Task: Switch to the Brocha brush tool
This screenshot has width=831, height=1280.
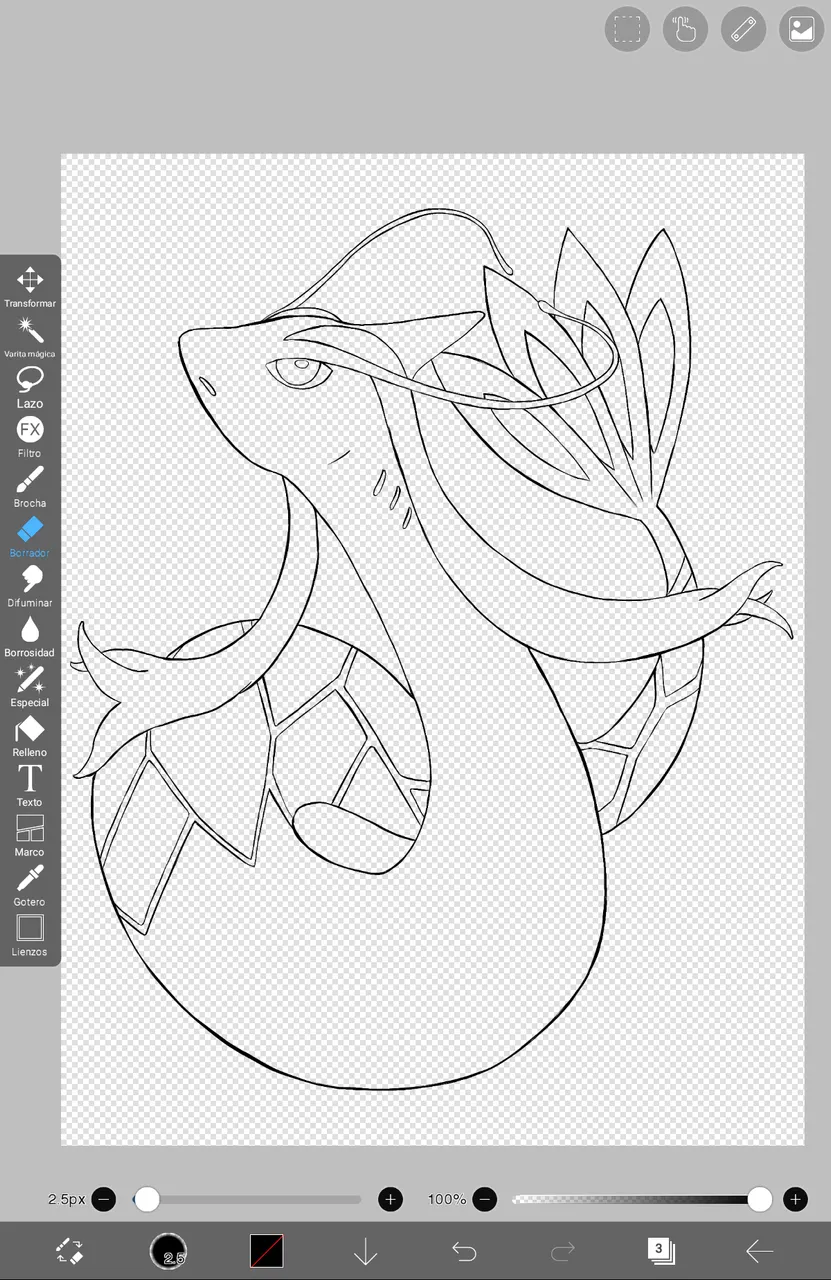Action: point(30,486)
